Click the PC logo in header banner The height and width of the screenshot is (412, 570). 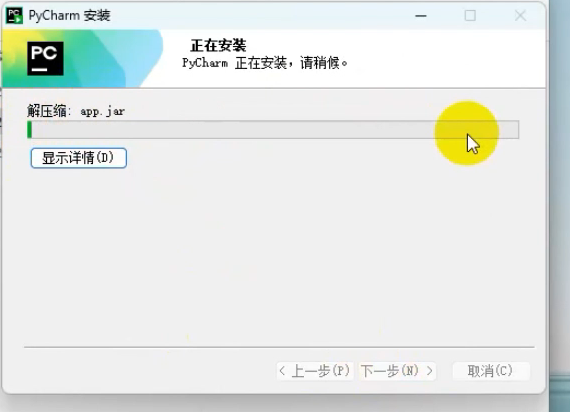pyautogui.click(x=45, y=59)
